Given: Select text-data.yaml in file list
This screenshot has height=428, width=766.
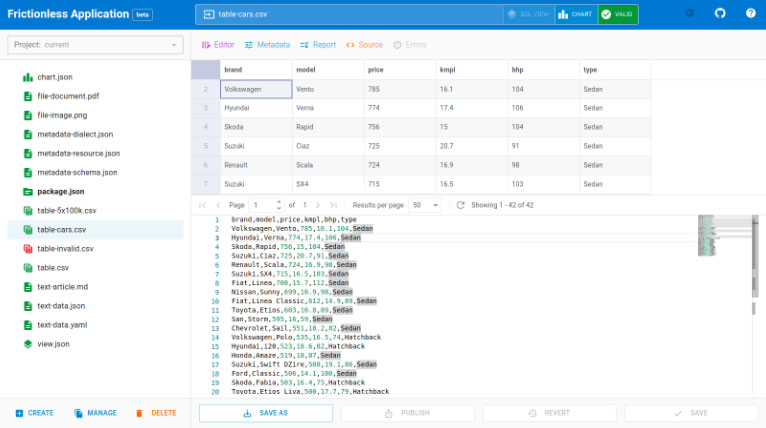Looking at the screenshot, I should (x=95, y=325).
